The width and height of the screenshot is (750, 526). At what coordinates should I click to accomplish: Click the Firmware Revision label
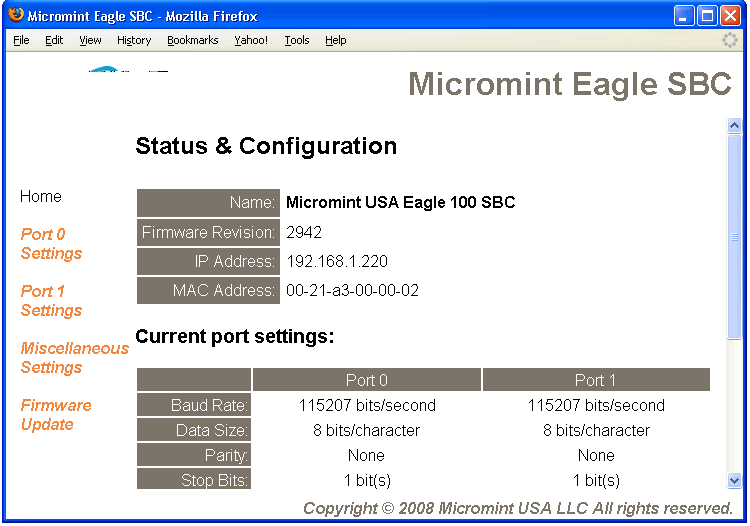coord(208,232)
